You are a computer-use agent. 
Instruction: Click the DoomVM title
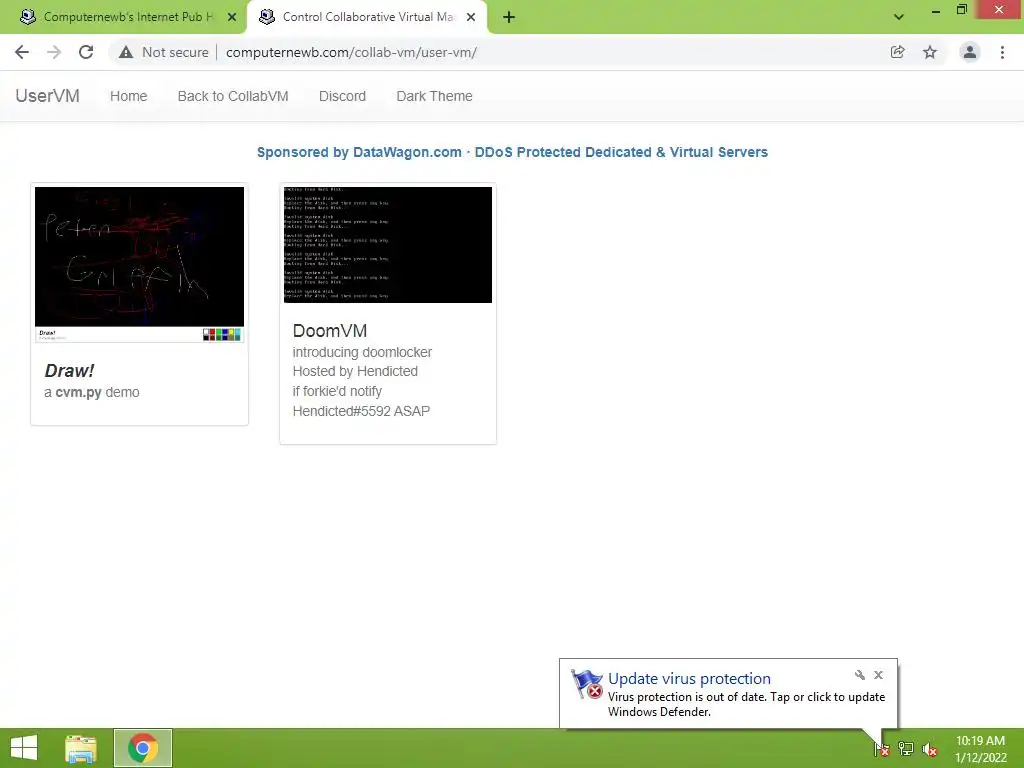(x=330, y=330)
